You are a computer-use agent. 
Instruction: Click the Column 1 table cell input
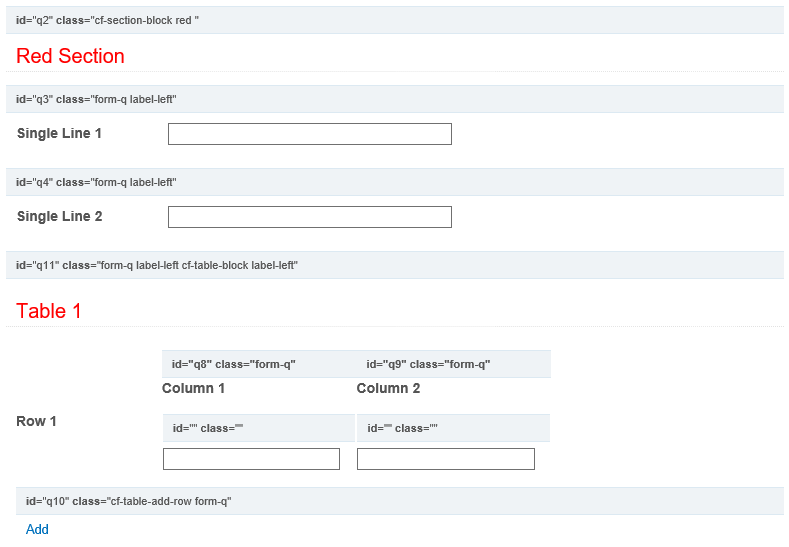click(251, 459)
